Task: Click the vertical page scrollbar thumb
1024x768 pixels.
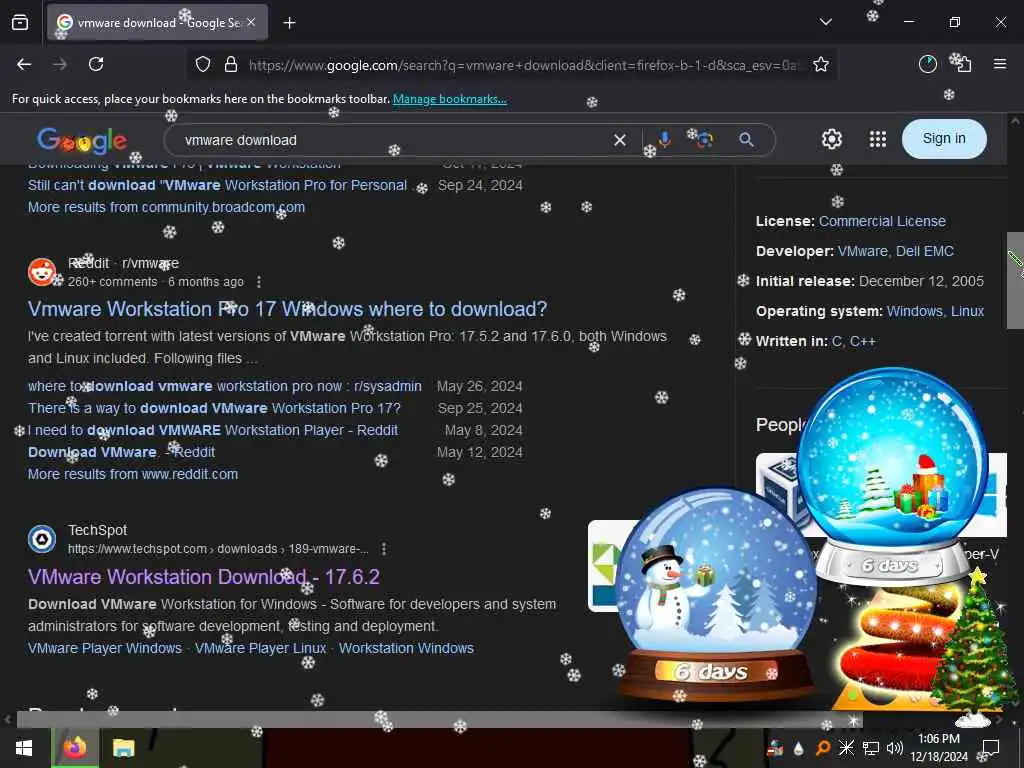Action: [x=1015, y=281]
